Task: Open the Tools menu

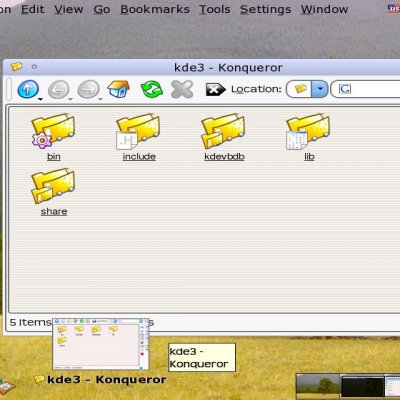Action: coord(215,9)
